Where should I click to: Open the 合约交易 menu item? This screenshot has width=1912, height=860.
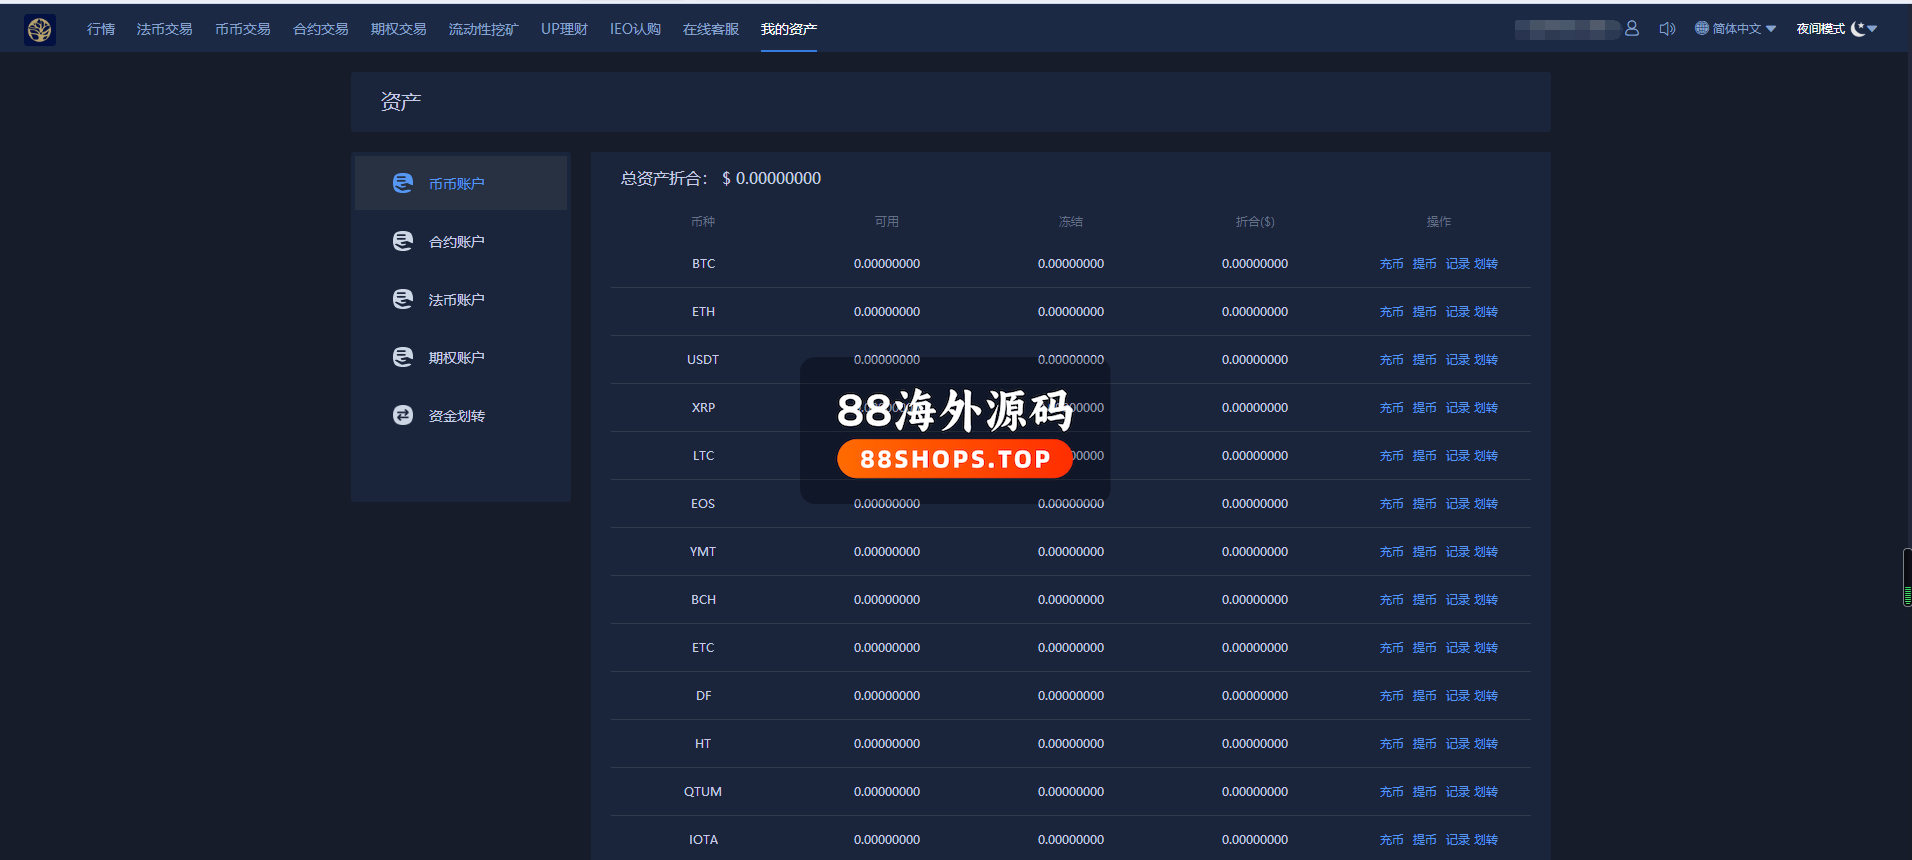320,29
